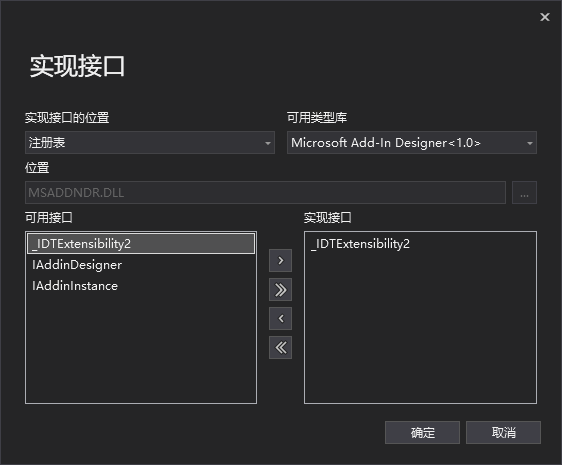Cancel with the 取消 button

click(503, 432)
